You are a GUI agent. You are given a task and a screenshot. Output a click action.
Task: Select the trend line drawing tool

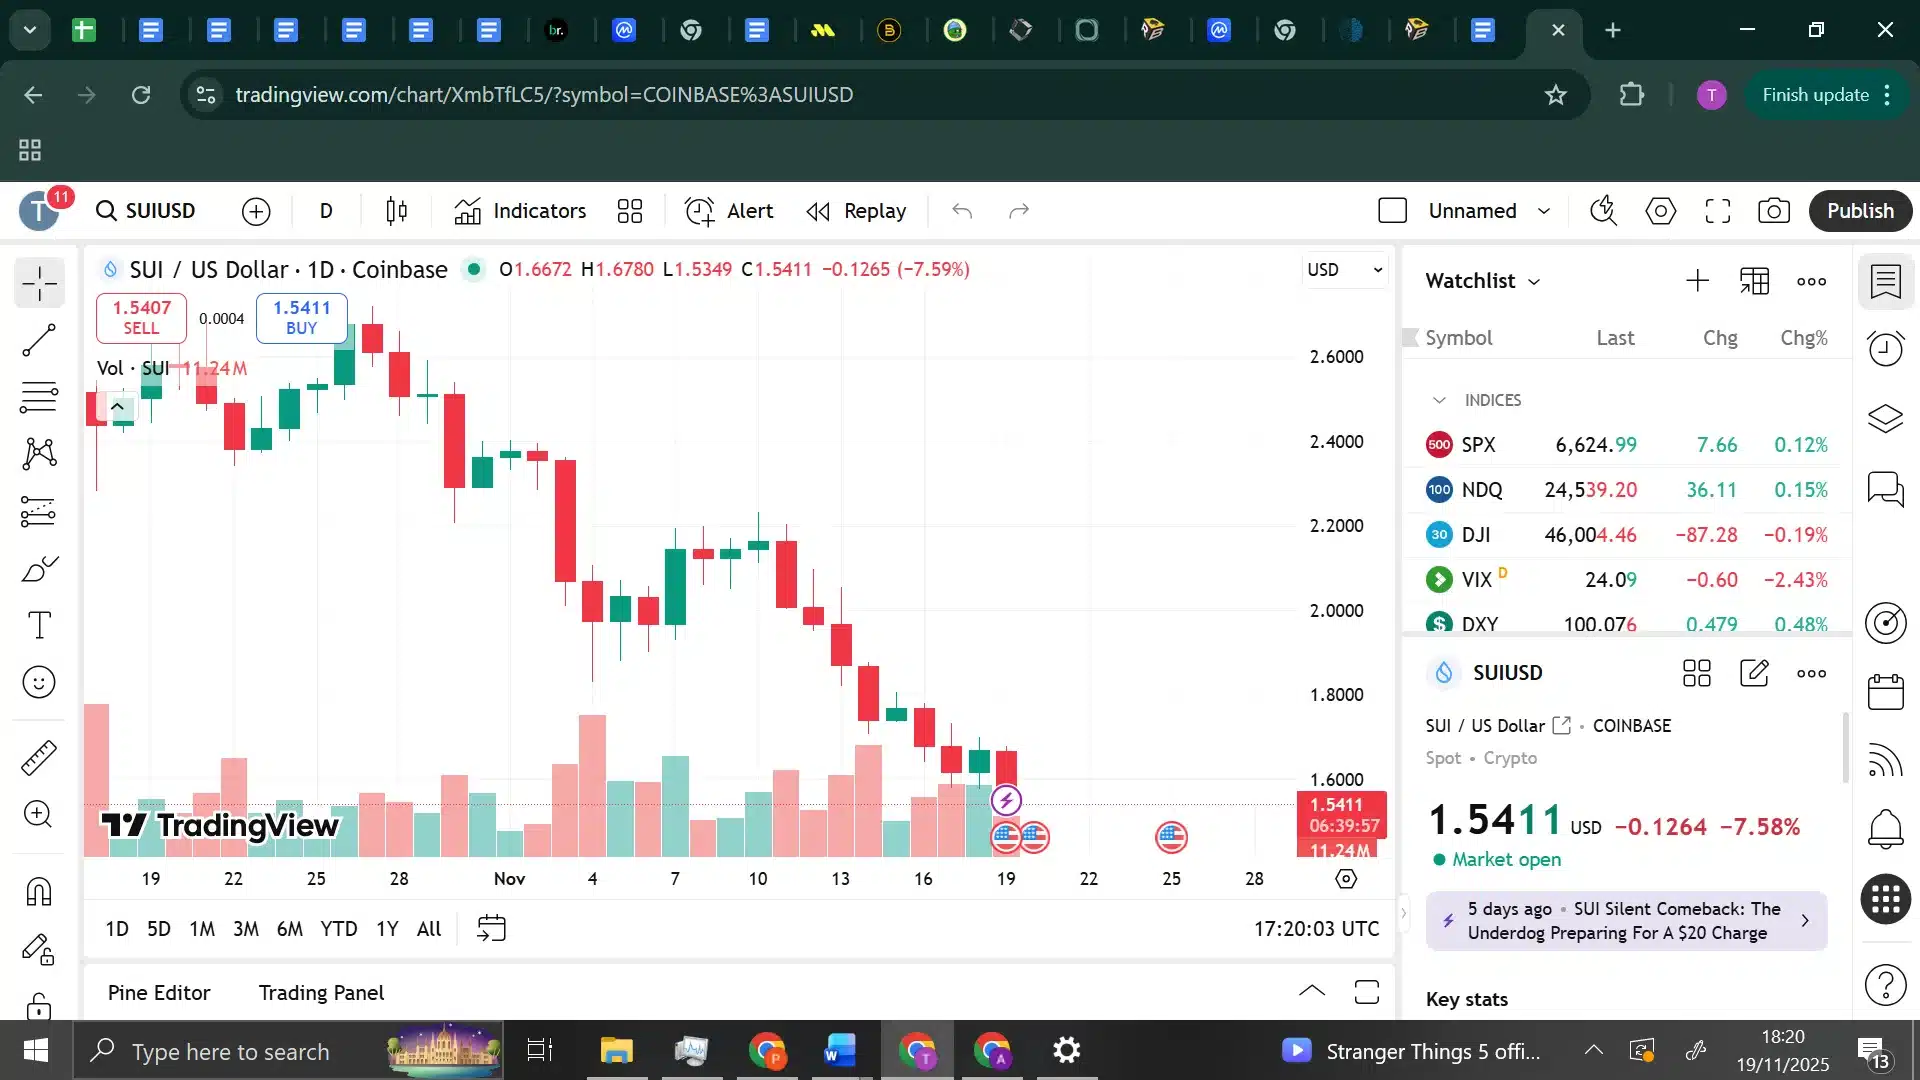(x=38, y=340)
